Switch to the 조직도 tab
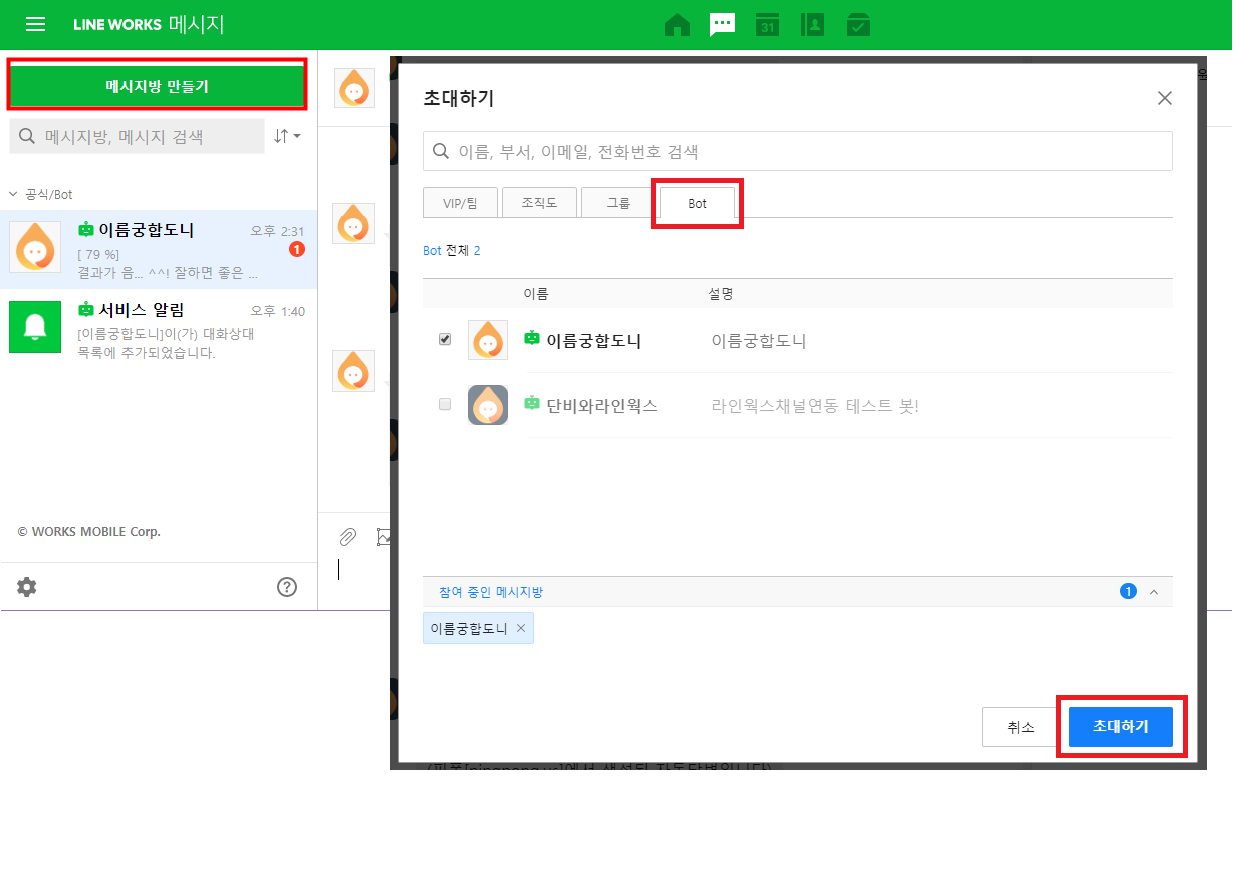 (x=539, y=203)
